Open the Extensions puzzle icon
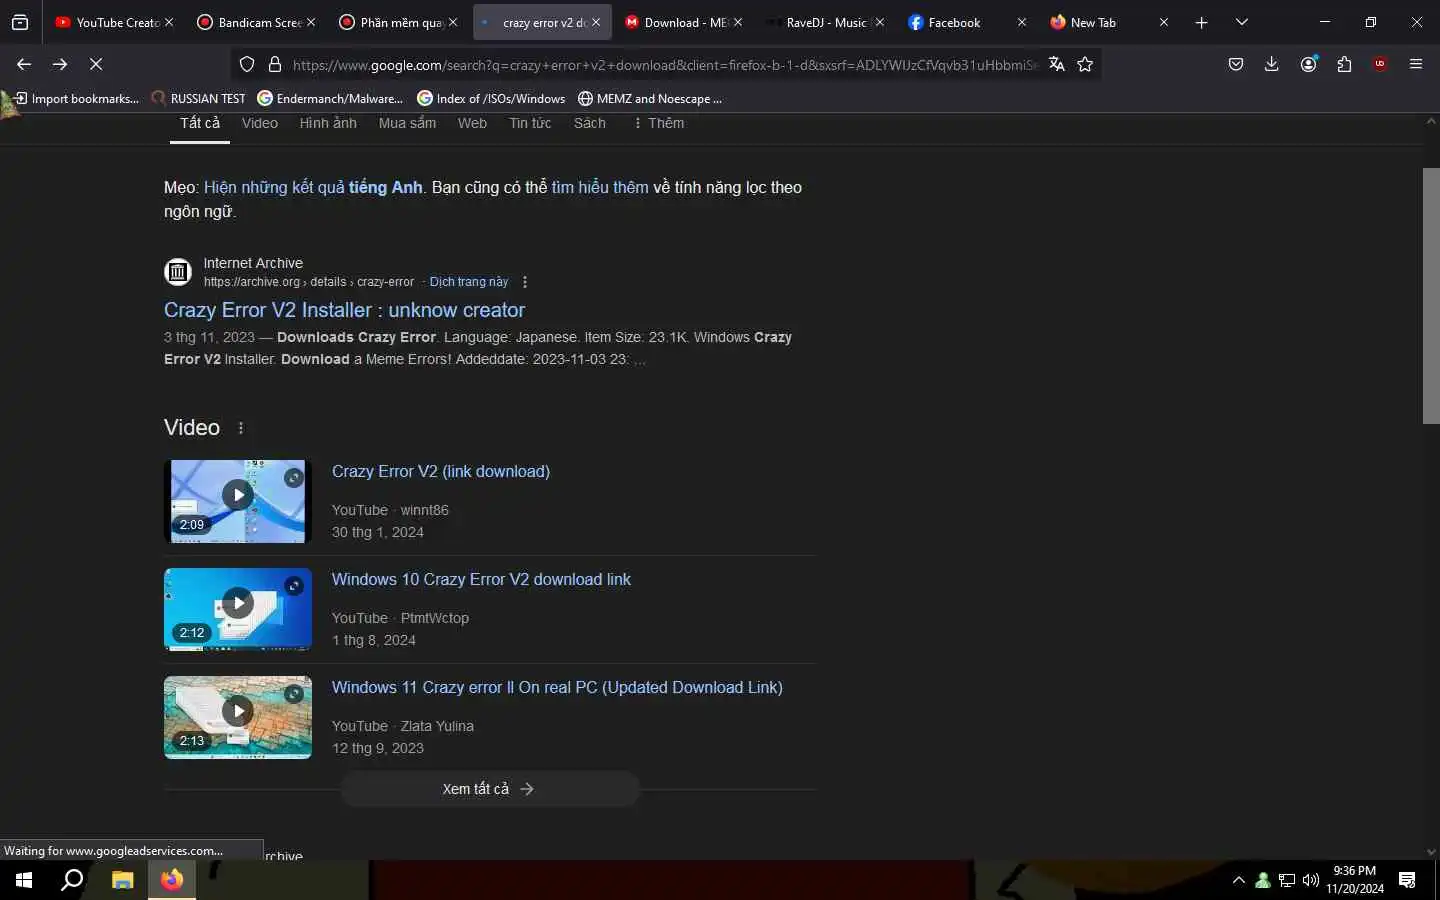Screen dimensions: 1440x900 click(1344, 64)
